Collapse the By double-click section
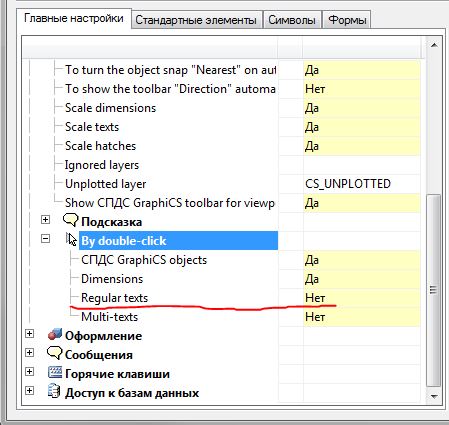 click(45, 239)
